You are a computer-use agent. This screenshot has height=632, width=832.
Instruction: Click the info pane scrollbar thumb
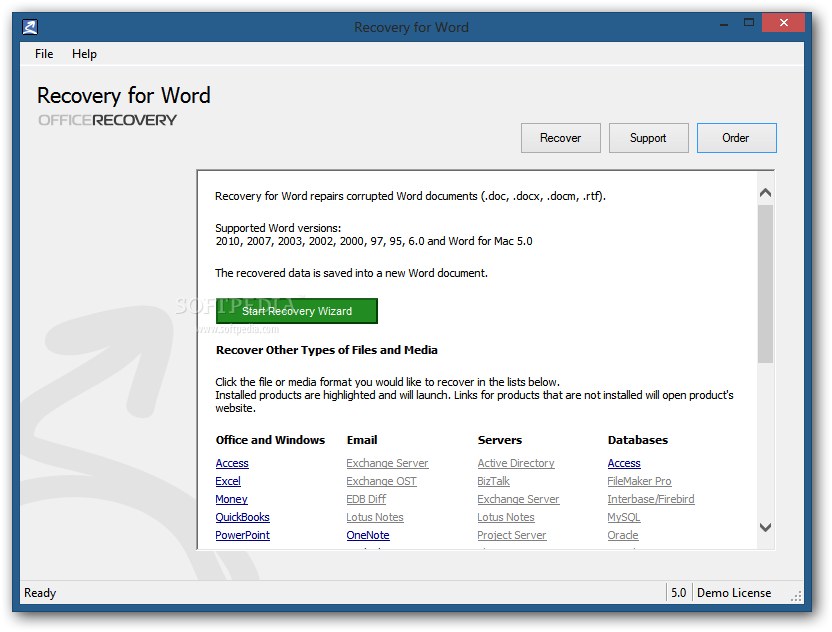click(765, 284)
